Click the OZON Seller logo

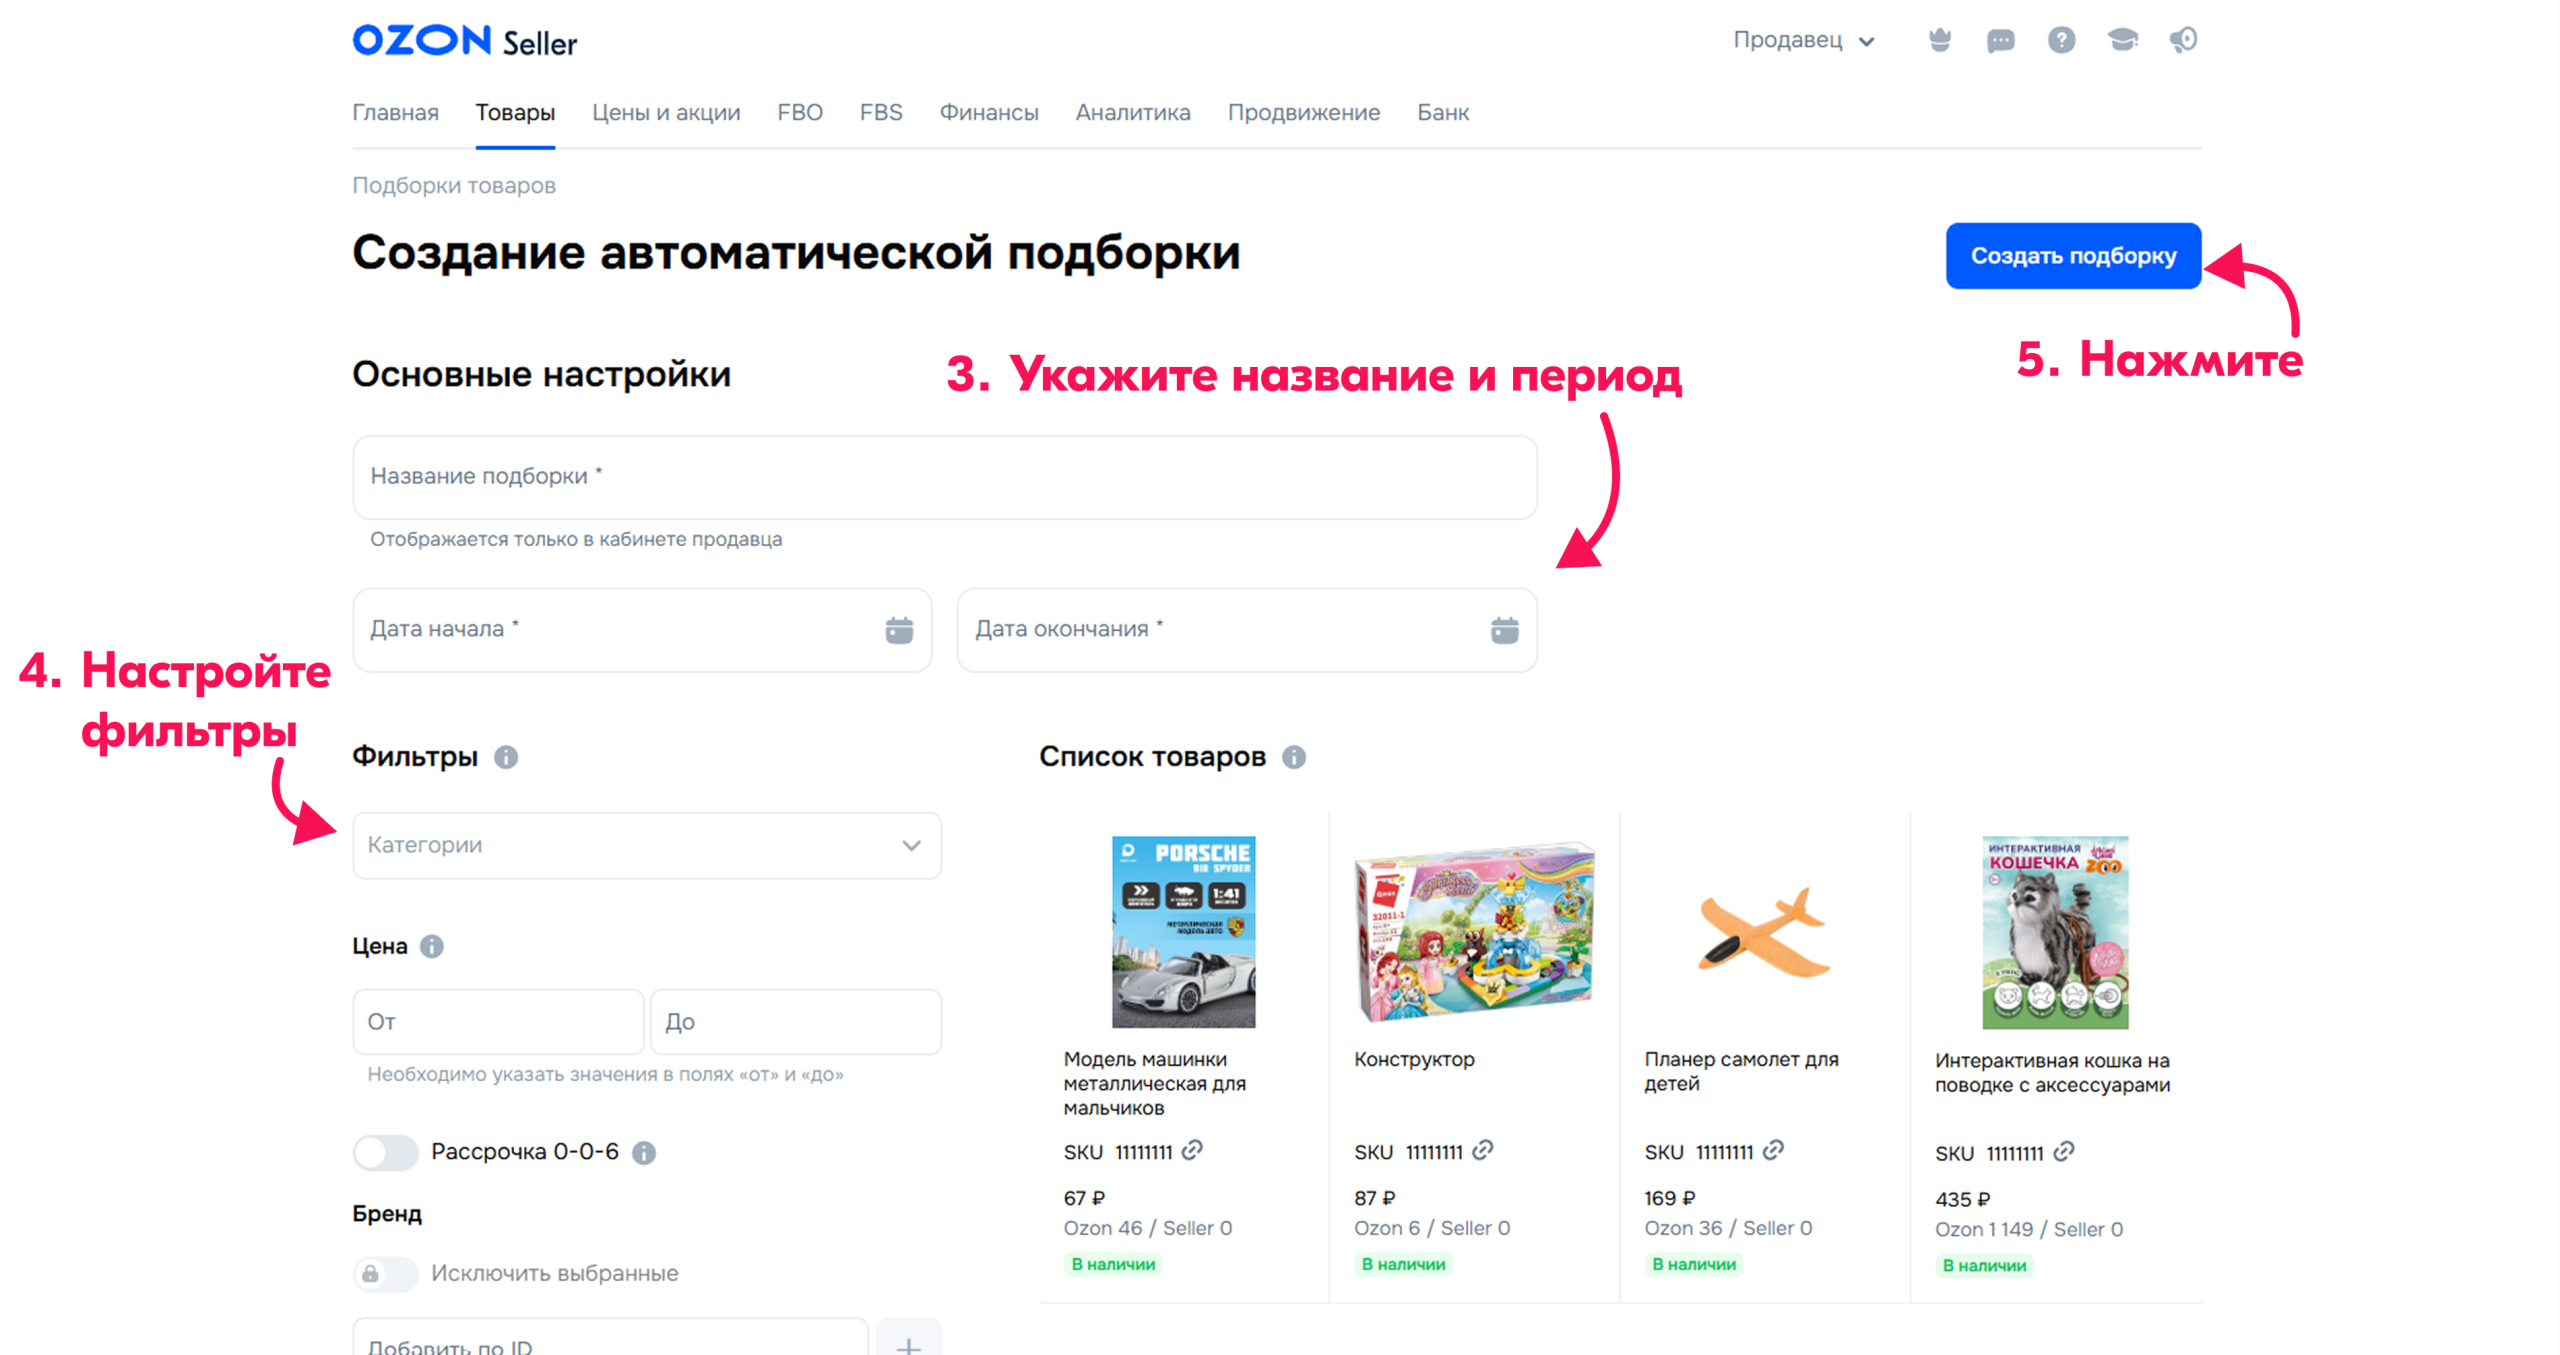point(464,41)
